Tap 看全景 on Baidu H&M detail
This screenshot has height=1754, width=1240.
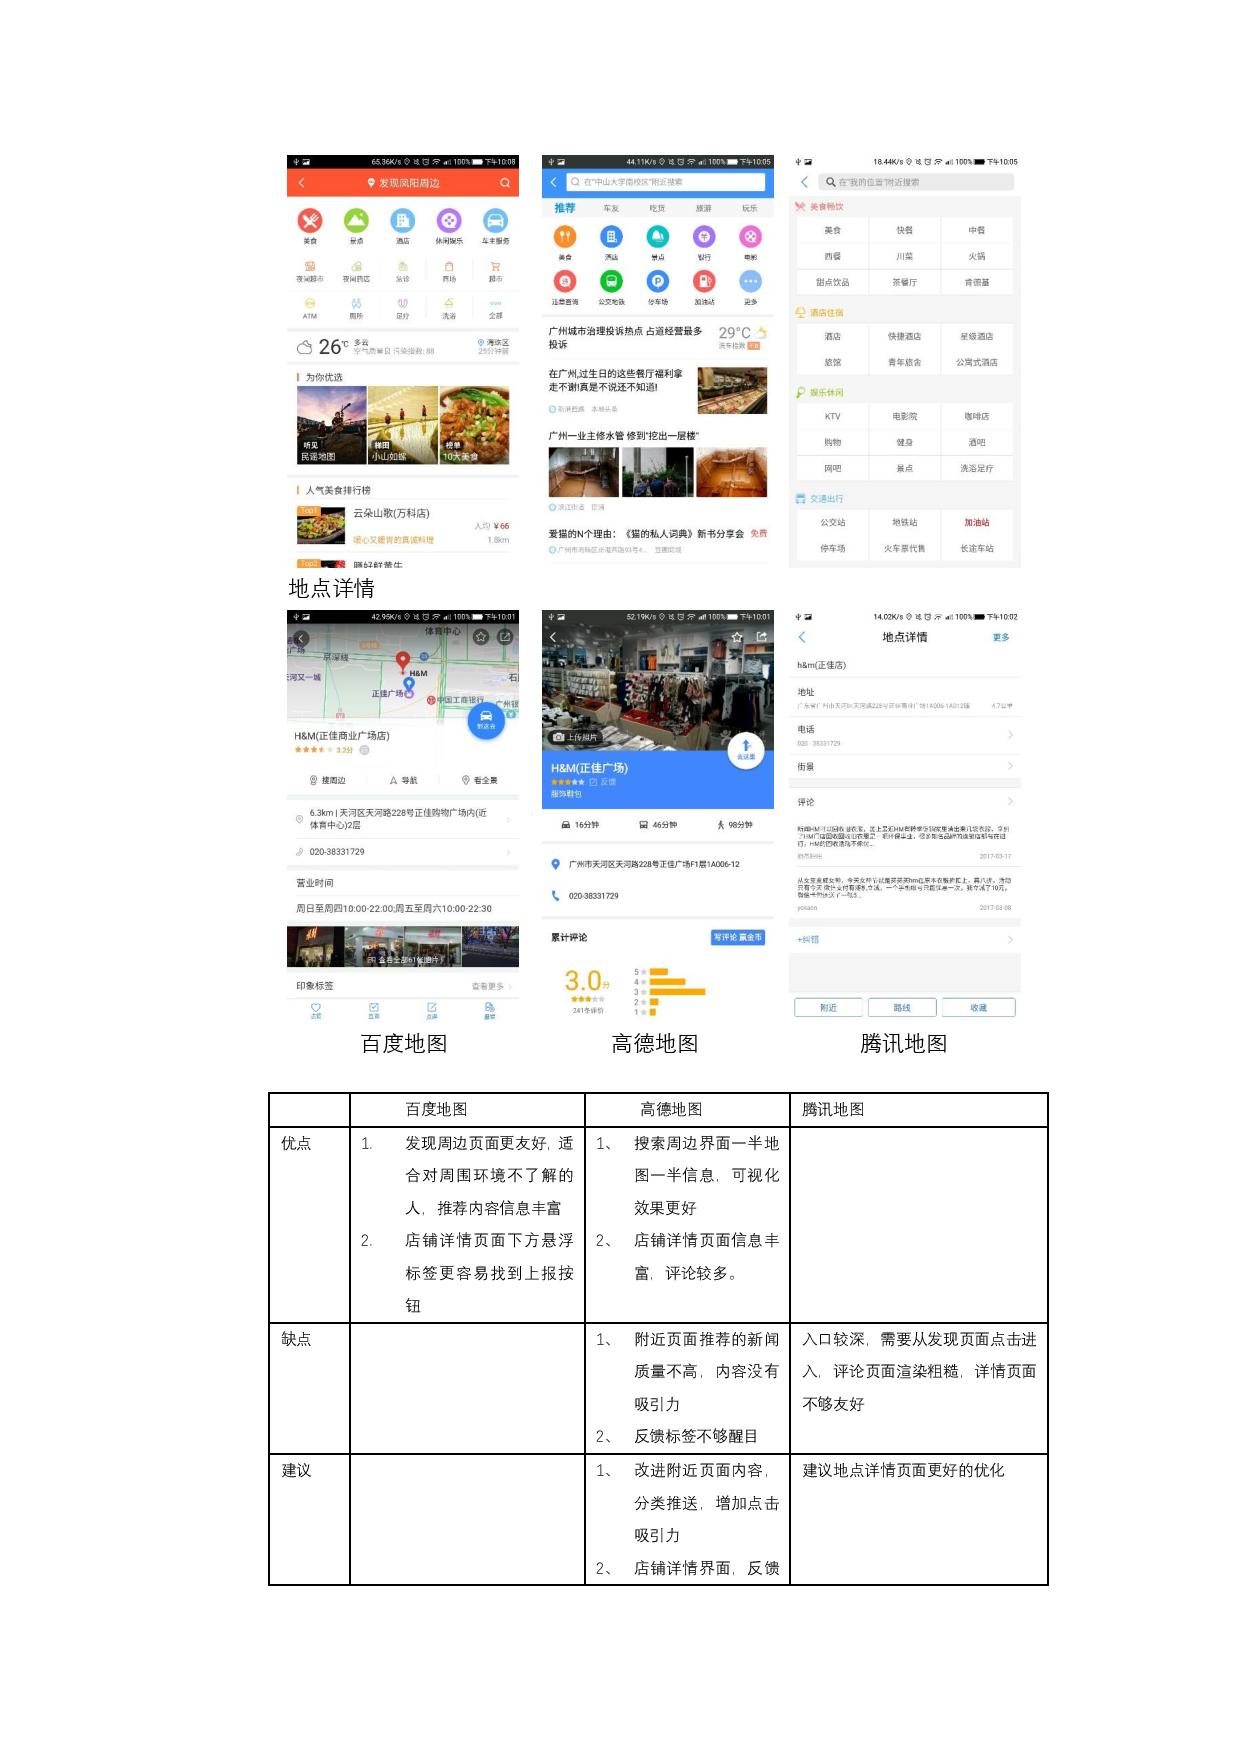click(479, 780)
